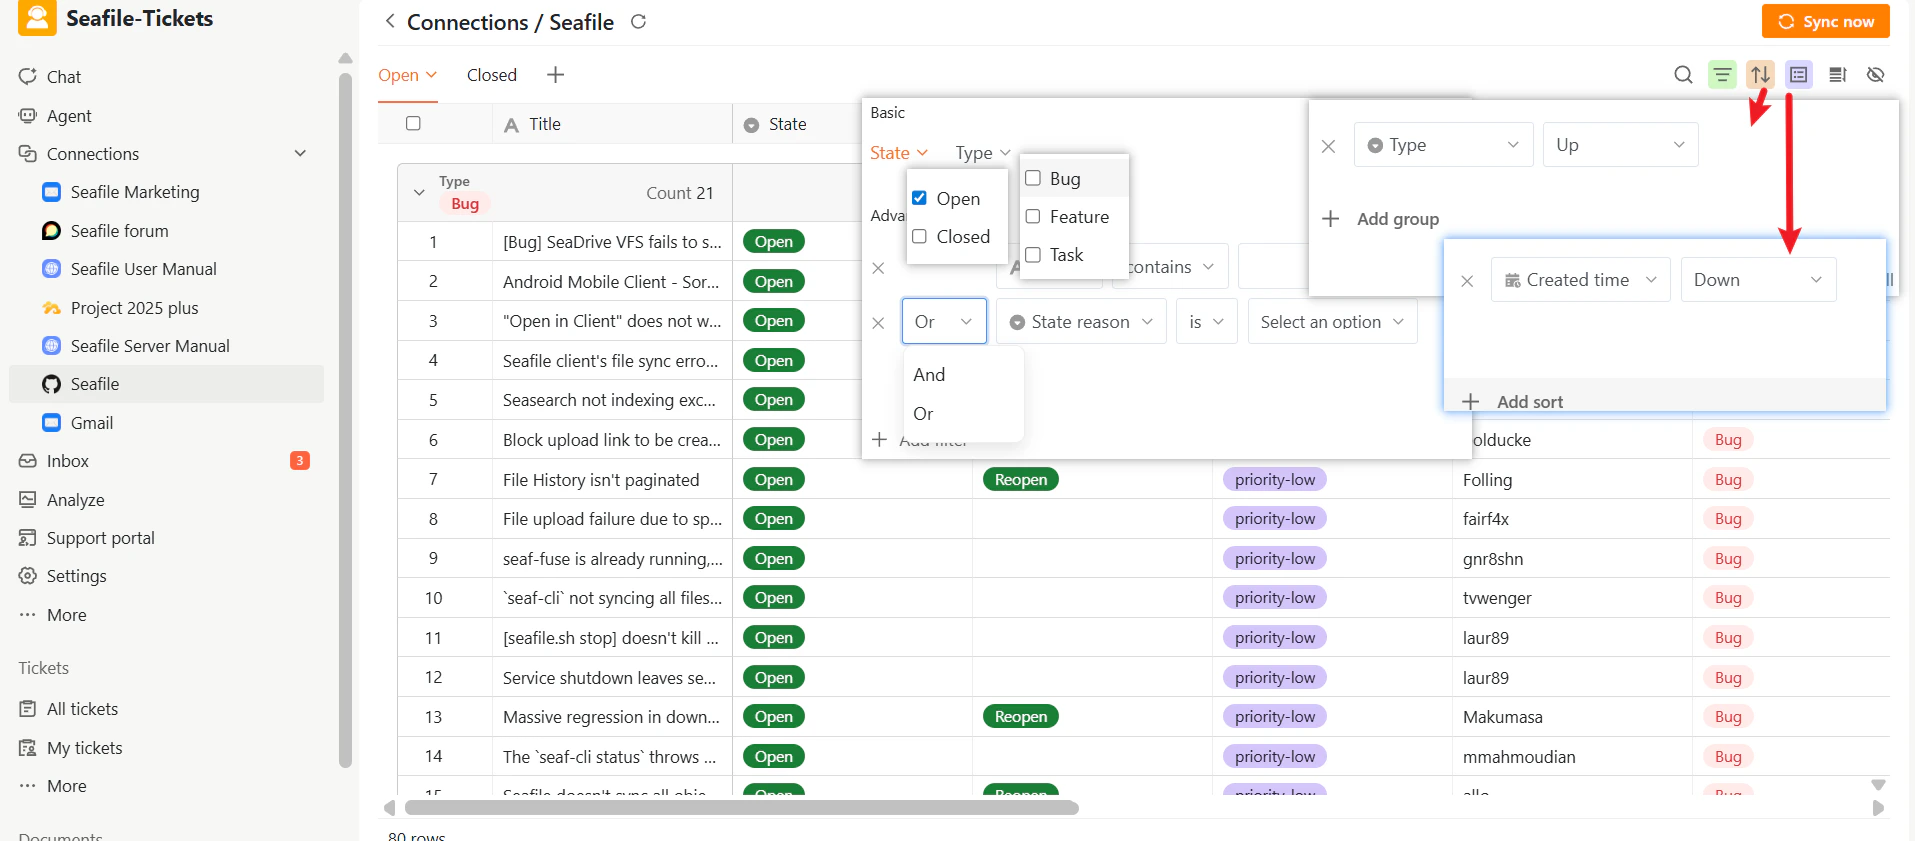Open the State basic filter dropdown
Viewport: 1915px width, 841px height.
point(898,153)
